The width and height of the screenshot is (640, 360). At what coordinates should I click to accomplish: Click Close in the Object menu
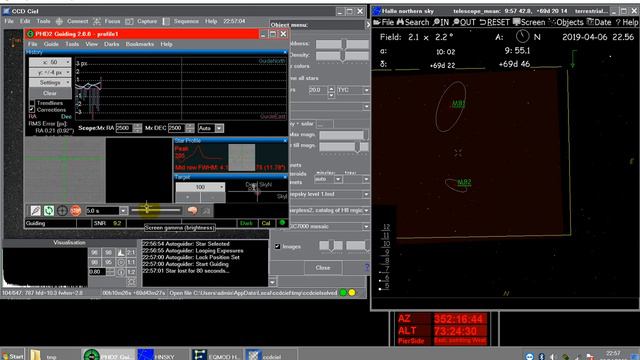322,268
